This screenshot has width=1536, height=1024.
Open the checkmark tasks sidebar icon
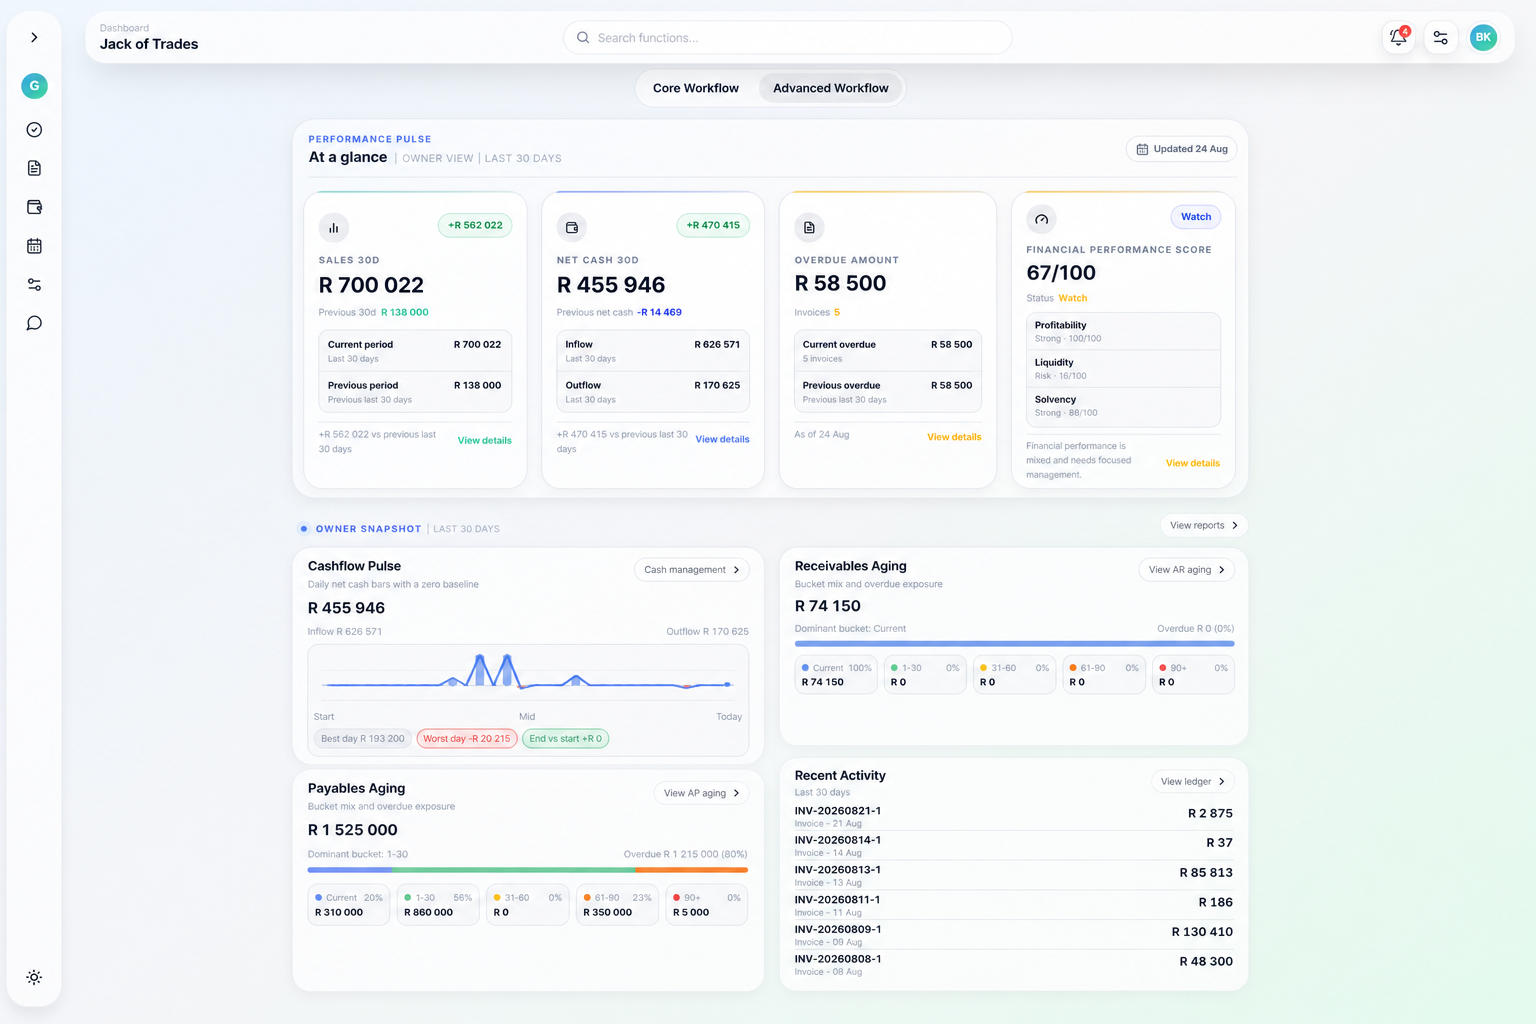tap(34, 130)
